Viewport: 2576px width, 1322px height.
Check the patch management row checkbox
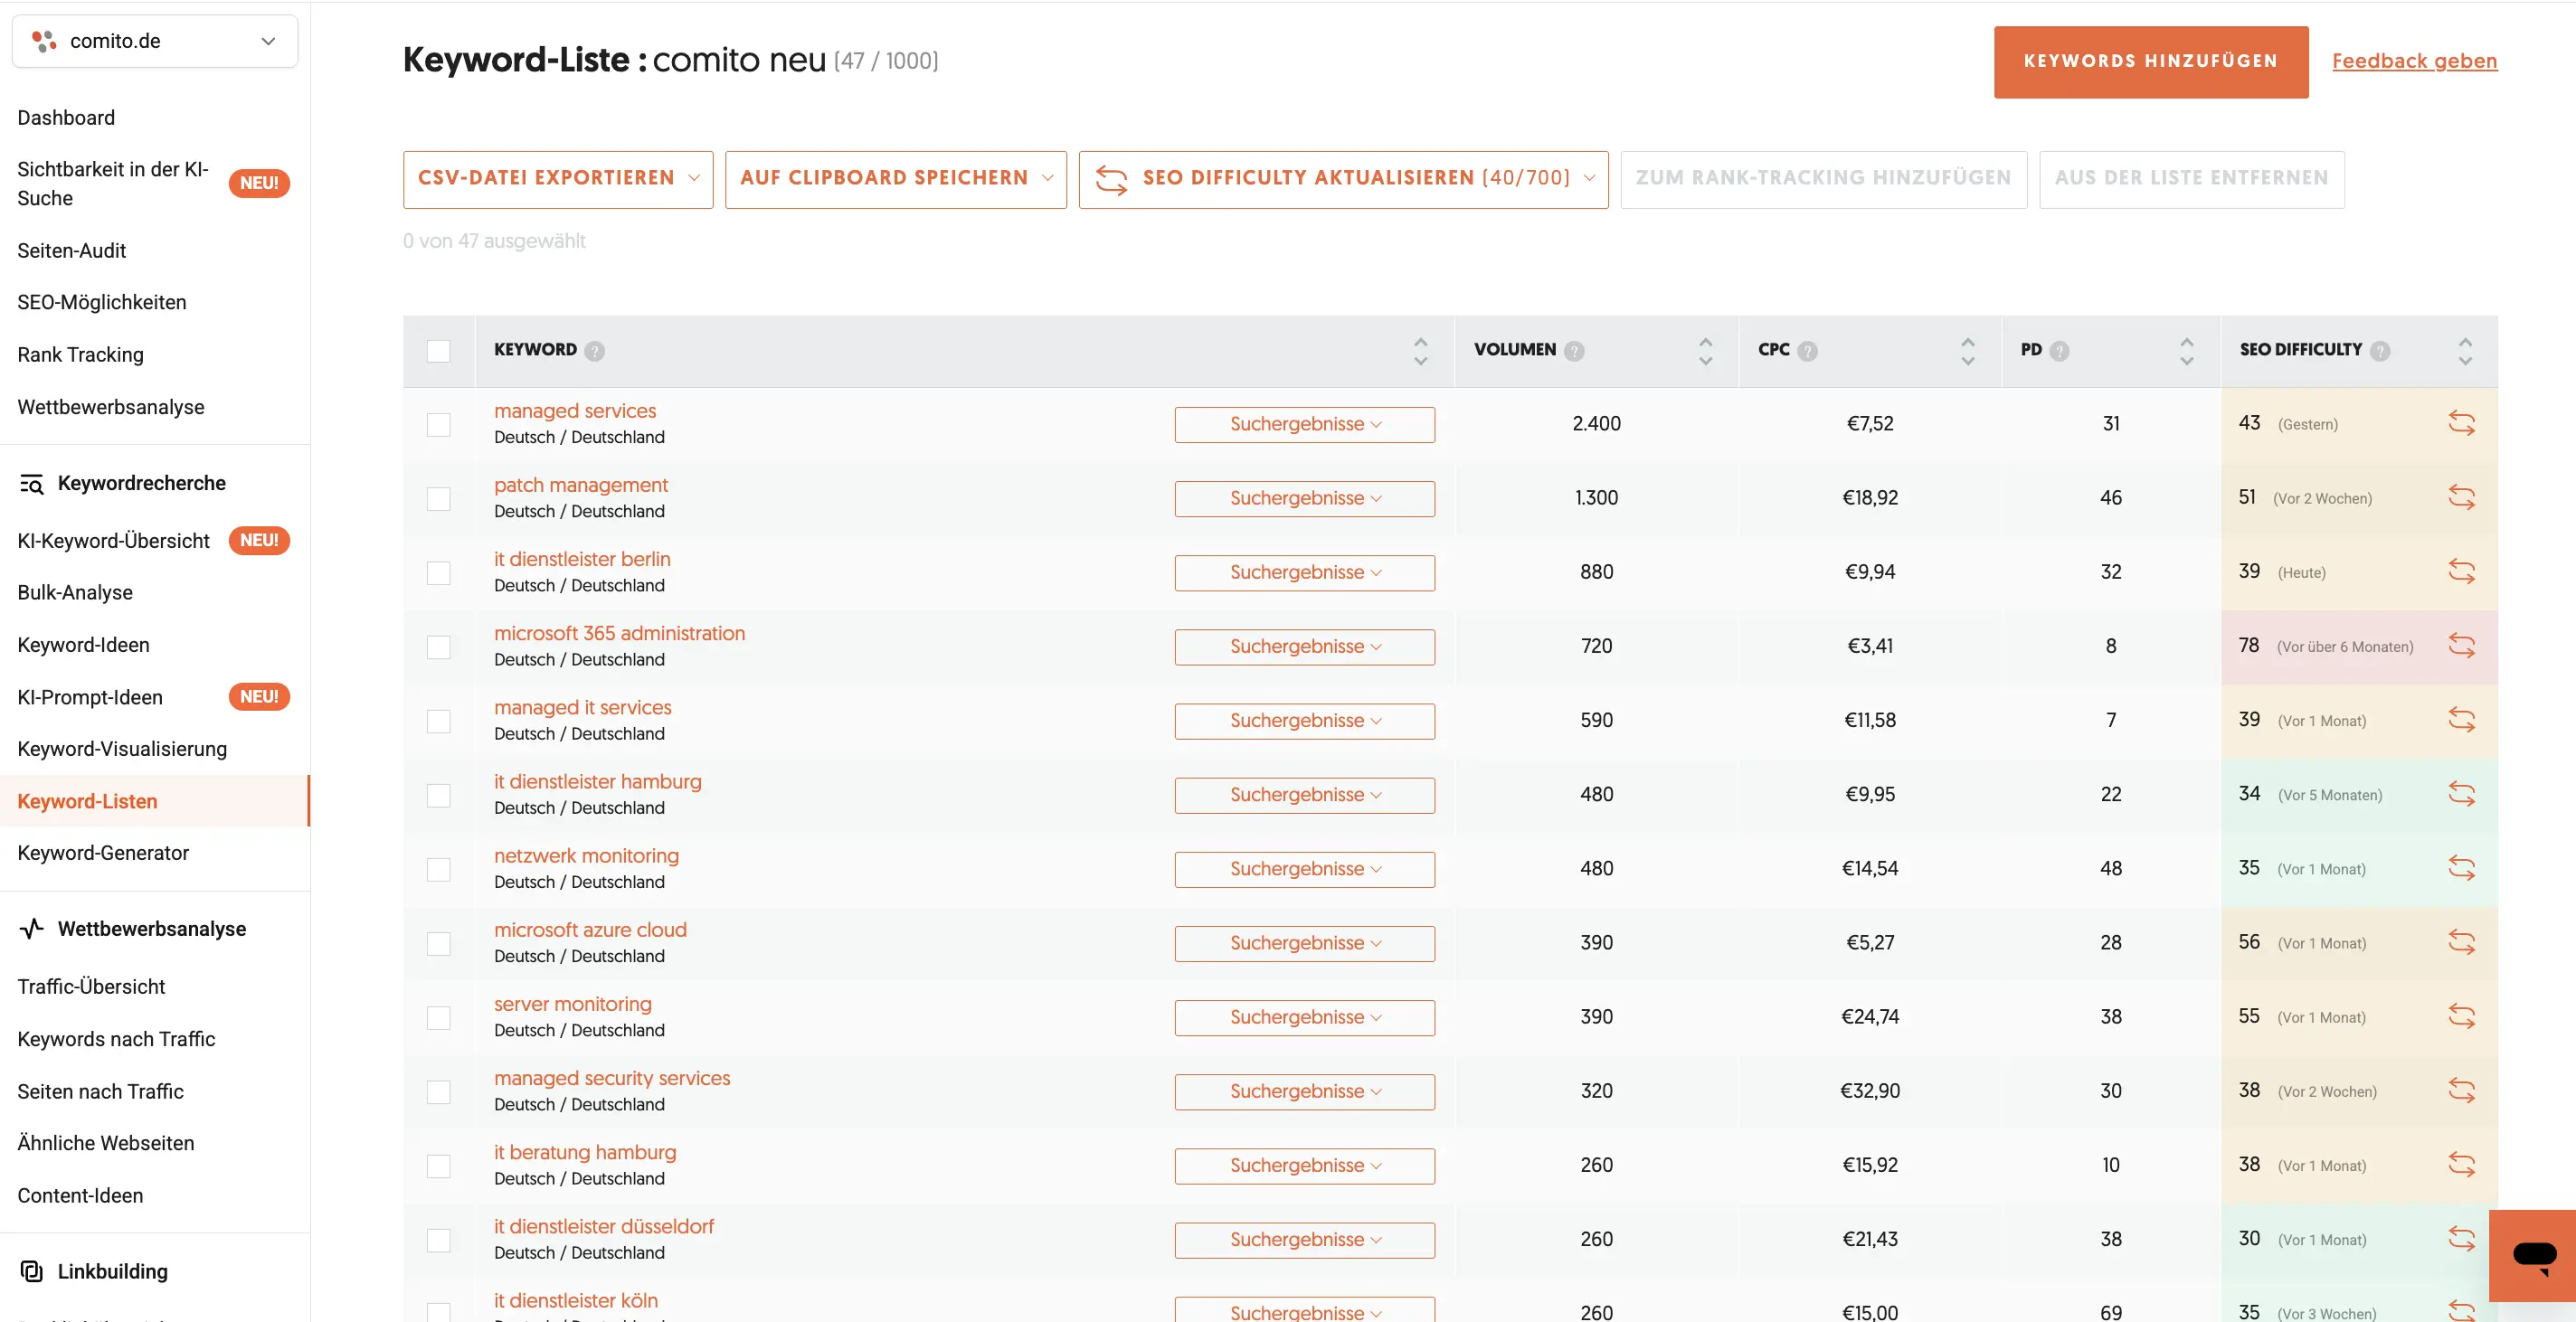(438, 498)
